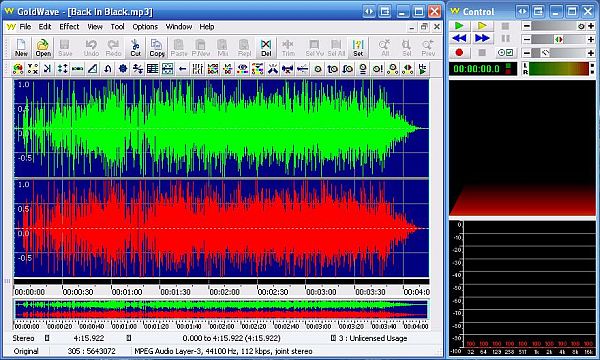Click the first colorful effect toolbar icon
The width and height of the screenshot is (600, 360).
[x=18, y=69]
